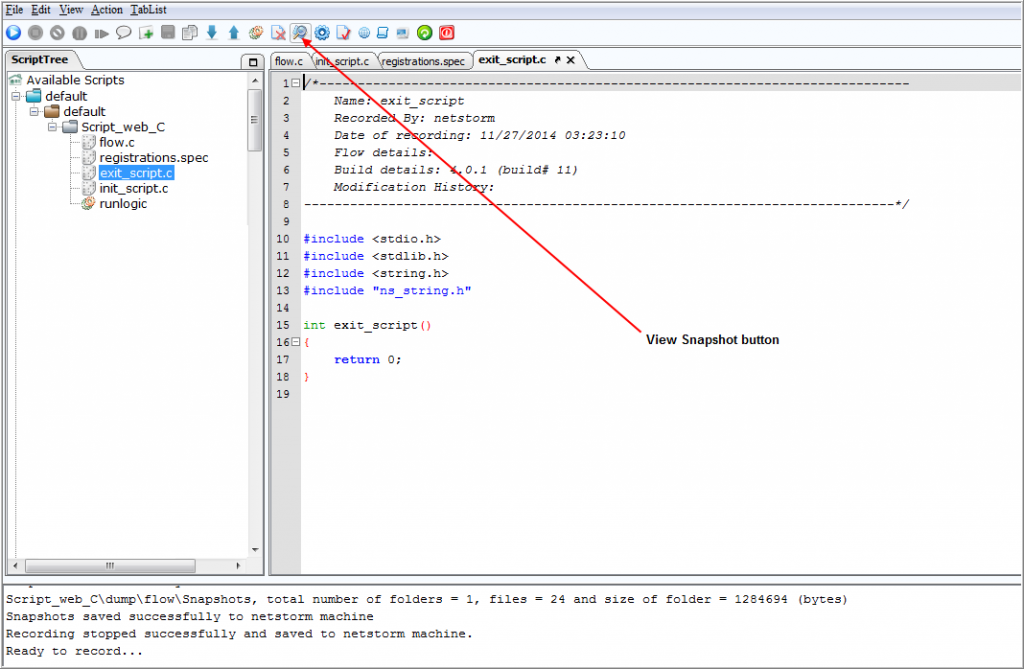
Task: Click the grey Cancel (no-entry) icon
Action: pos(57,33)
